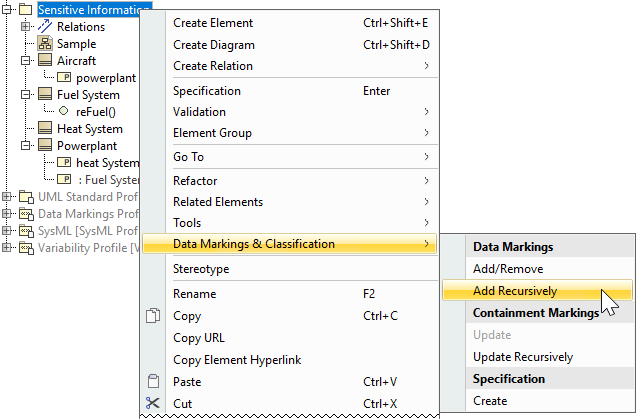Click the reFuel() operation icon
638x419 pixels.
63,111
